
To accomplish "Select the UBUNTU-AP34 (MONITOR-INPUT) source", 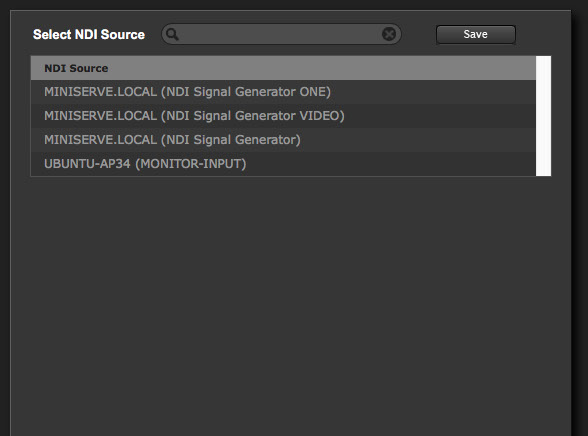I will coord(283,164).
